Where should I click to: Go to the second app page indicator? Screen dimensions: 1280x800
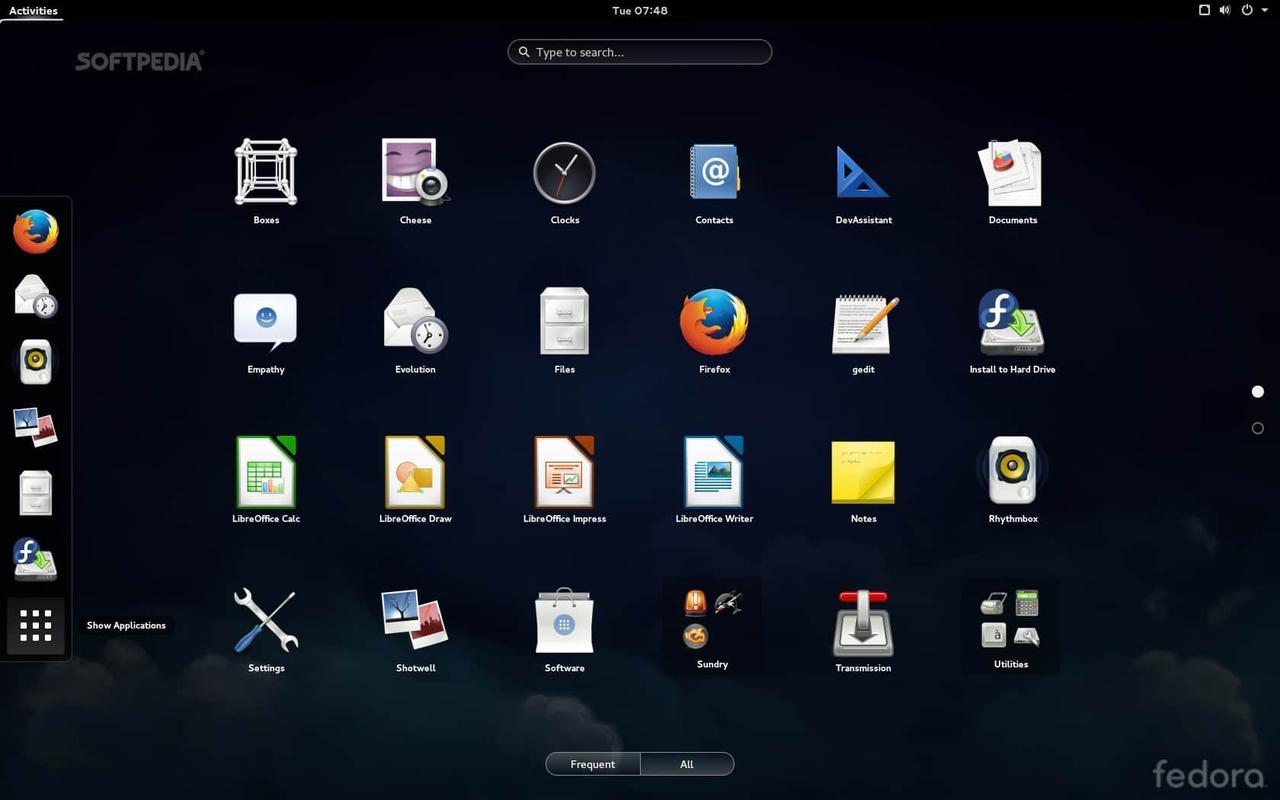[x=1258, y=428]
